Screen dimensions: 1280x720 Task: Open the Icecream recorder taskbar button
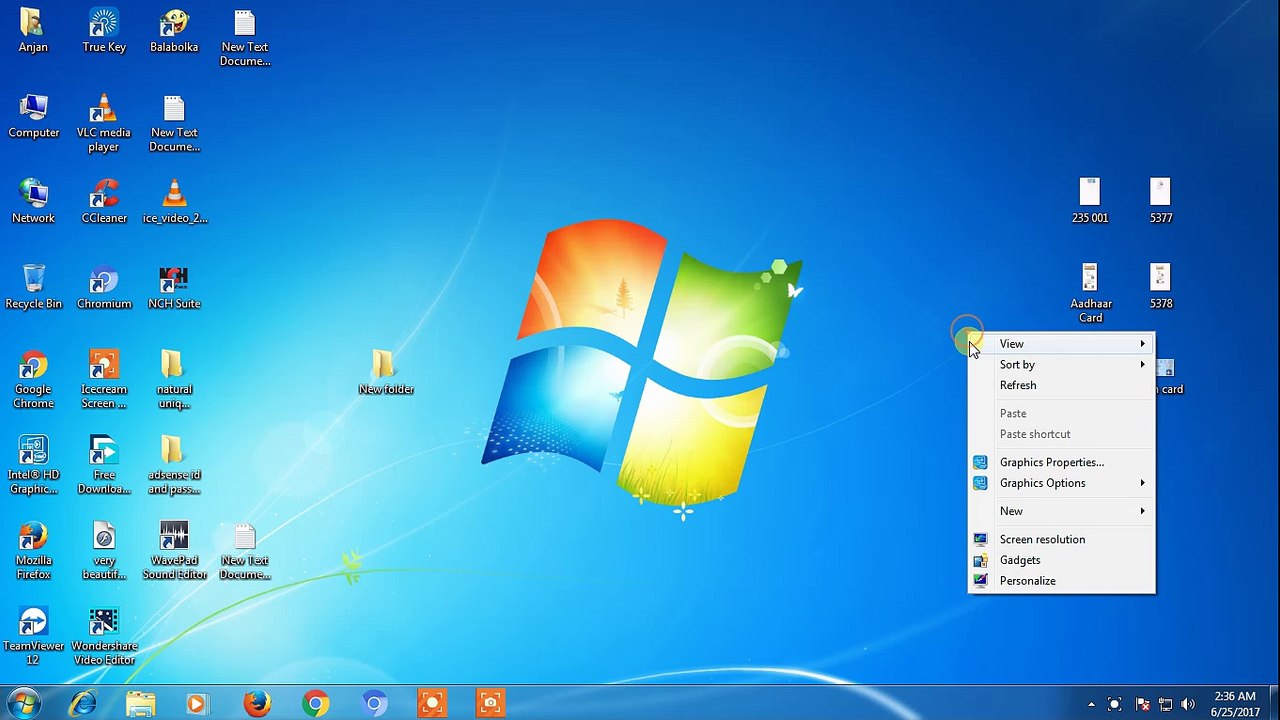[432, 704]
